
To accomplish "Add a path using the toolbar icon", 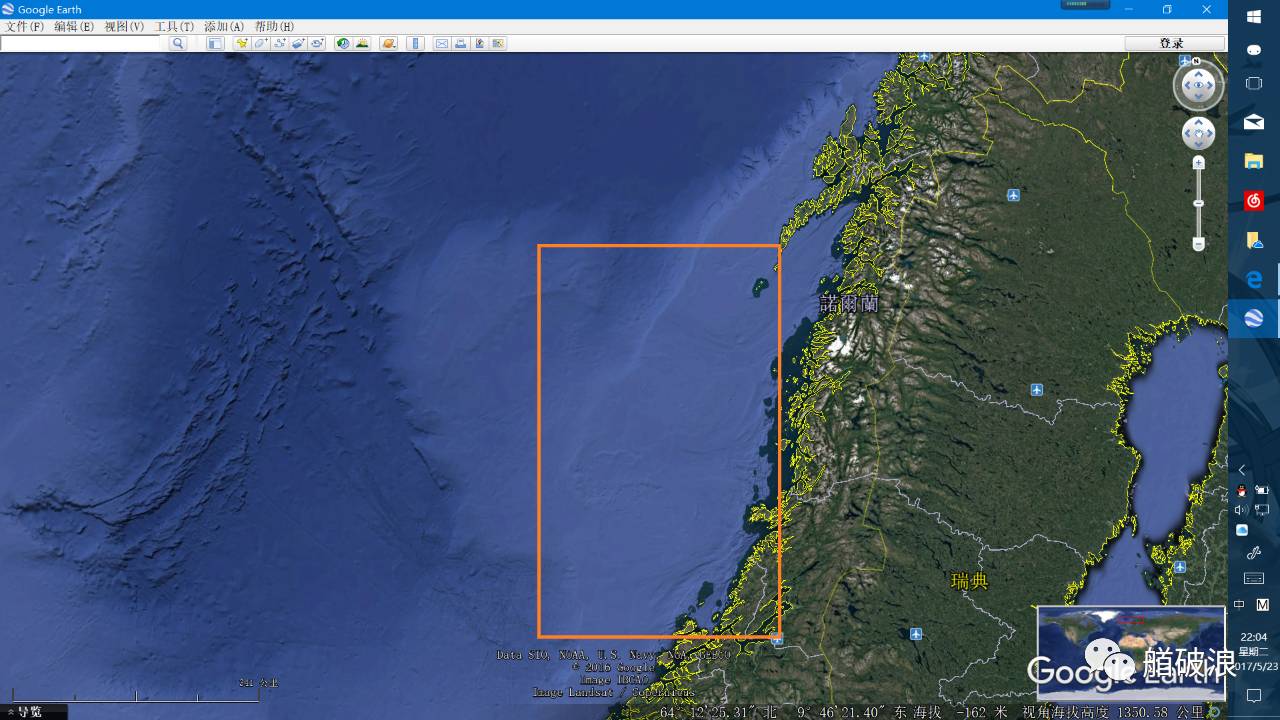I will tap(280, 43).
